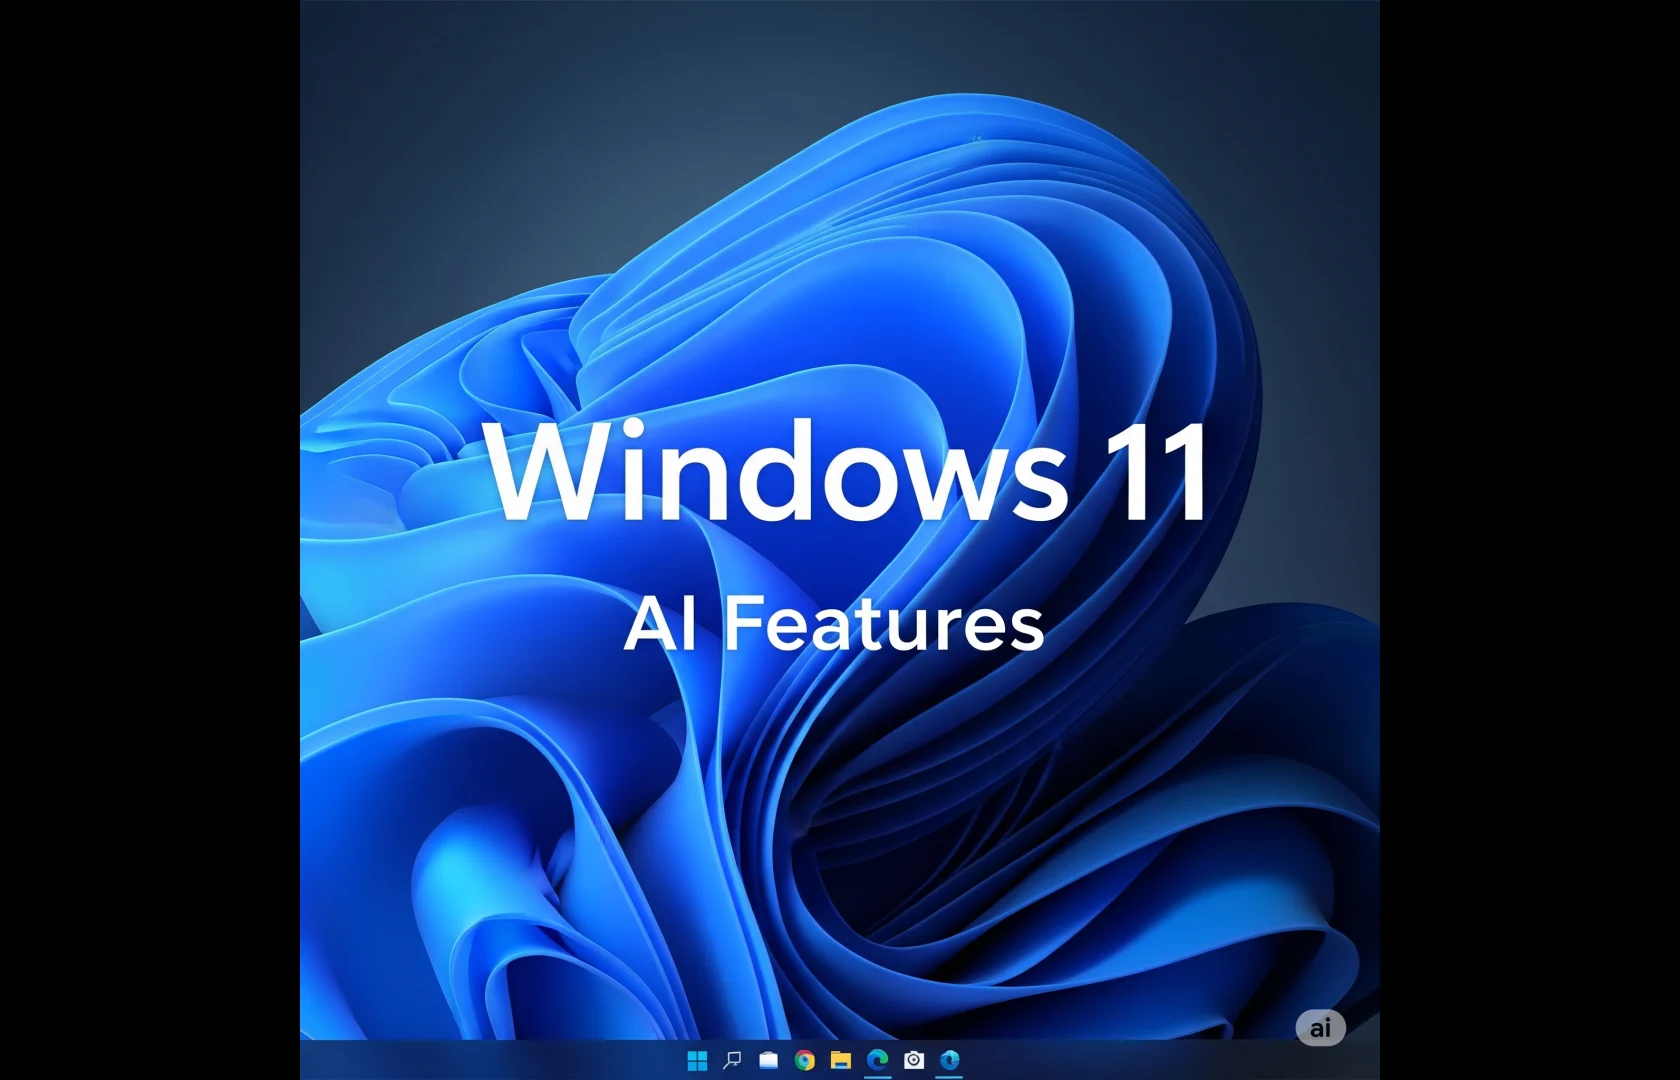Click the 'AI' word in the subtitle
The width and height of the screenshot is (1680, 1080).
660,625
